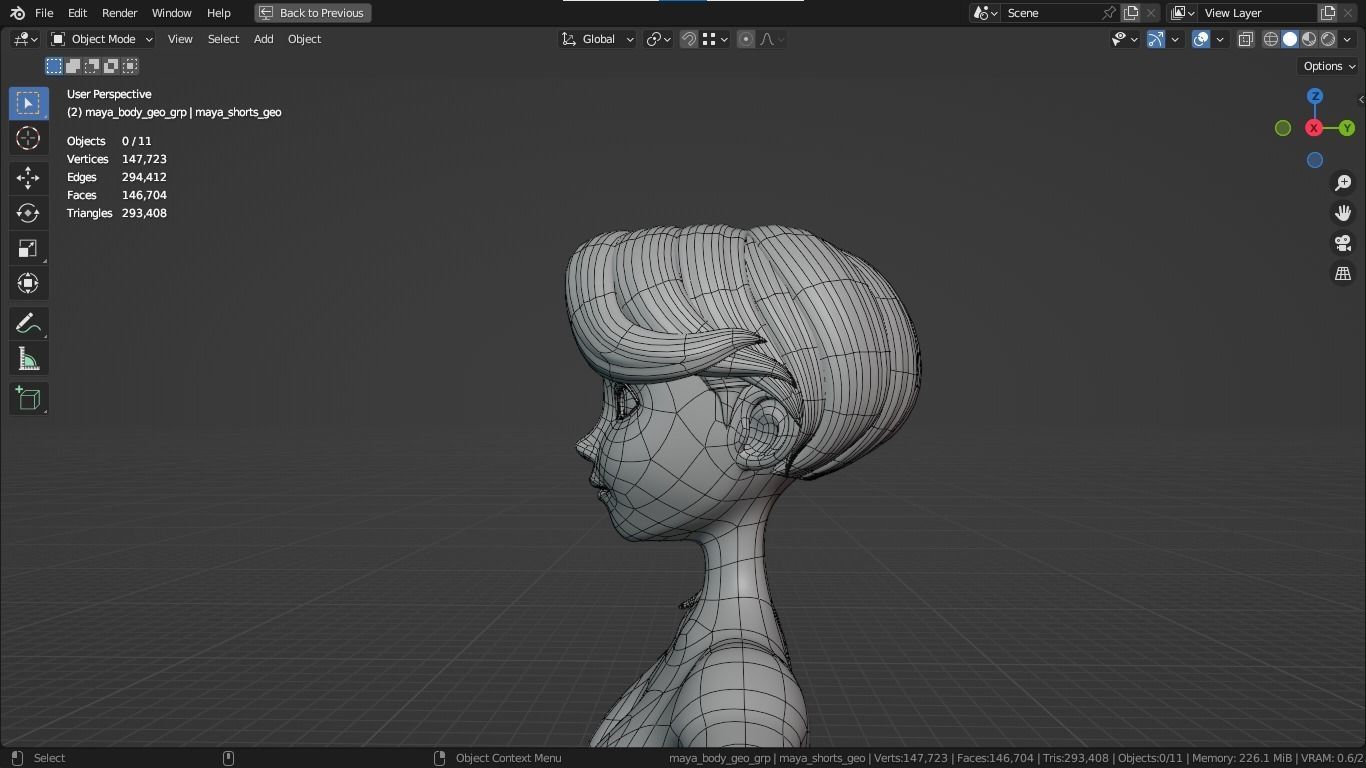
Task: Toggle viewport gizmos display
Action: click(x=1156, y=39)
